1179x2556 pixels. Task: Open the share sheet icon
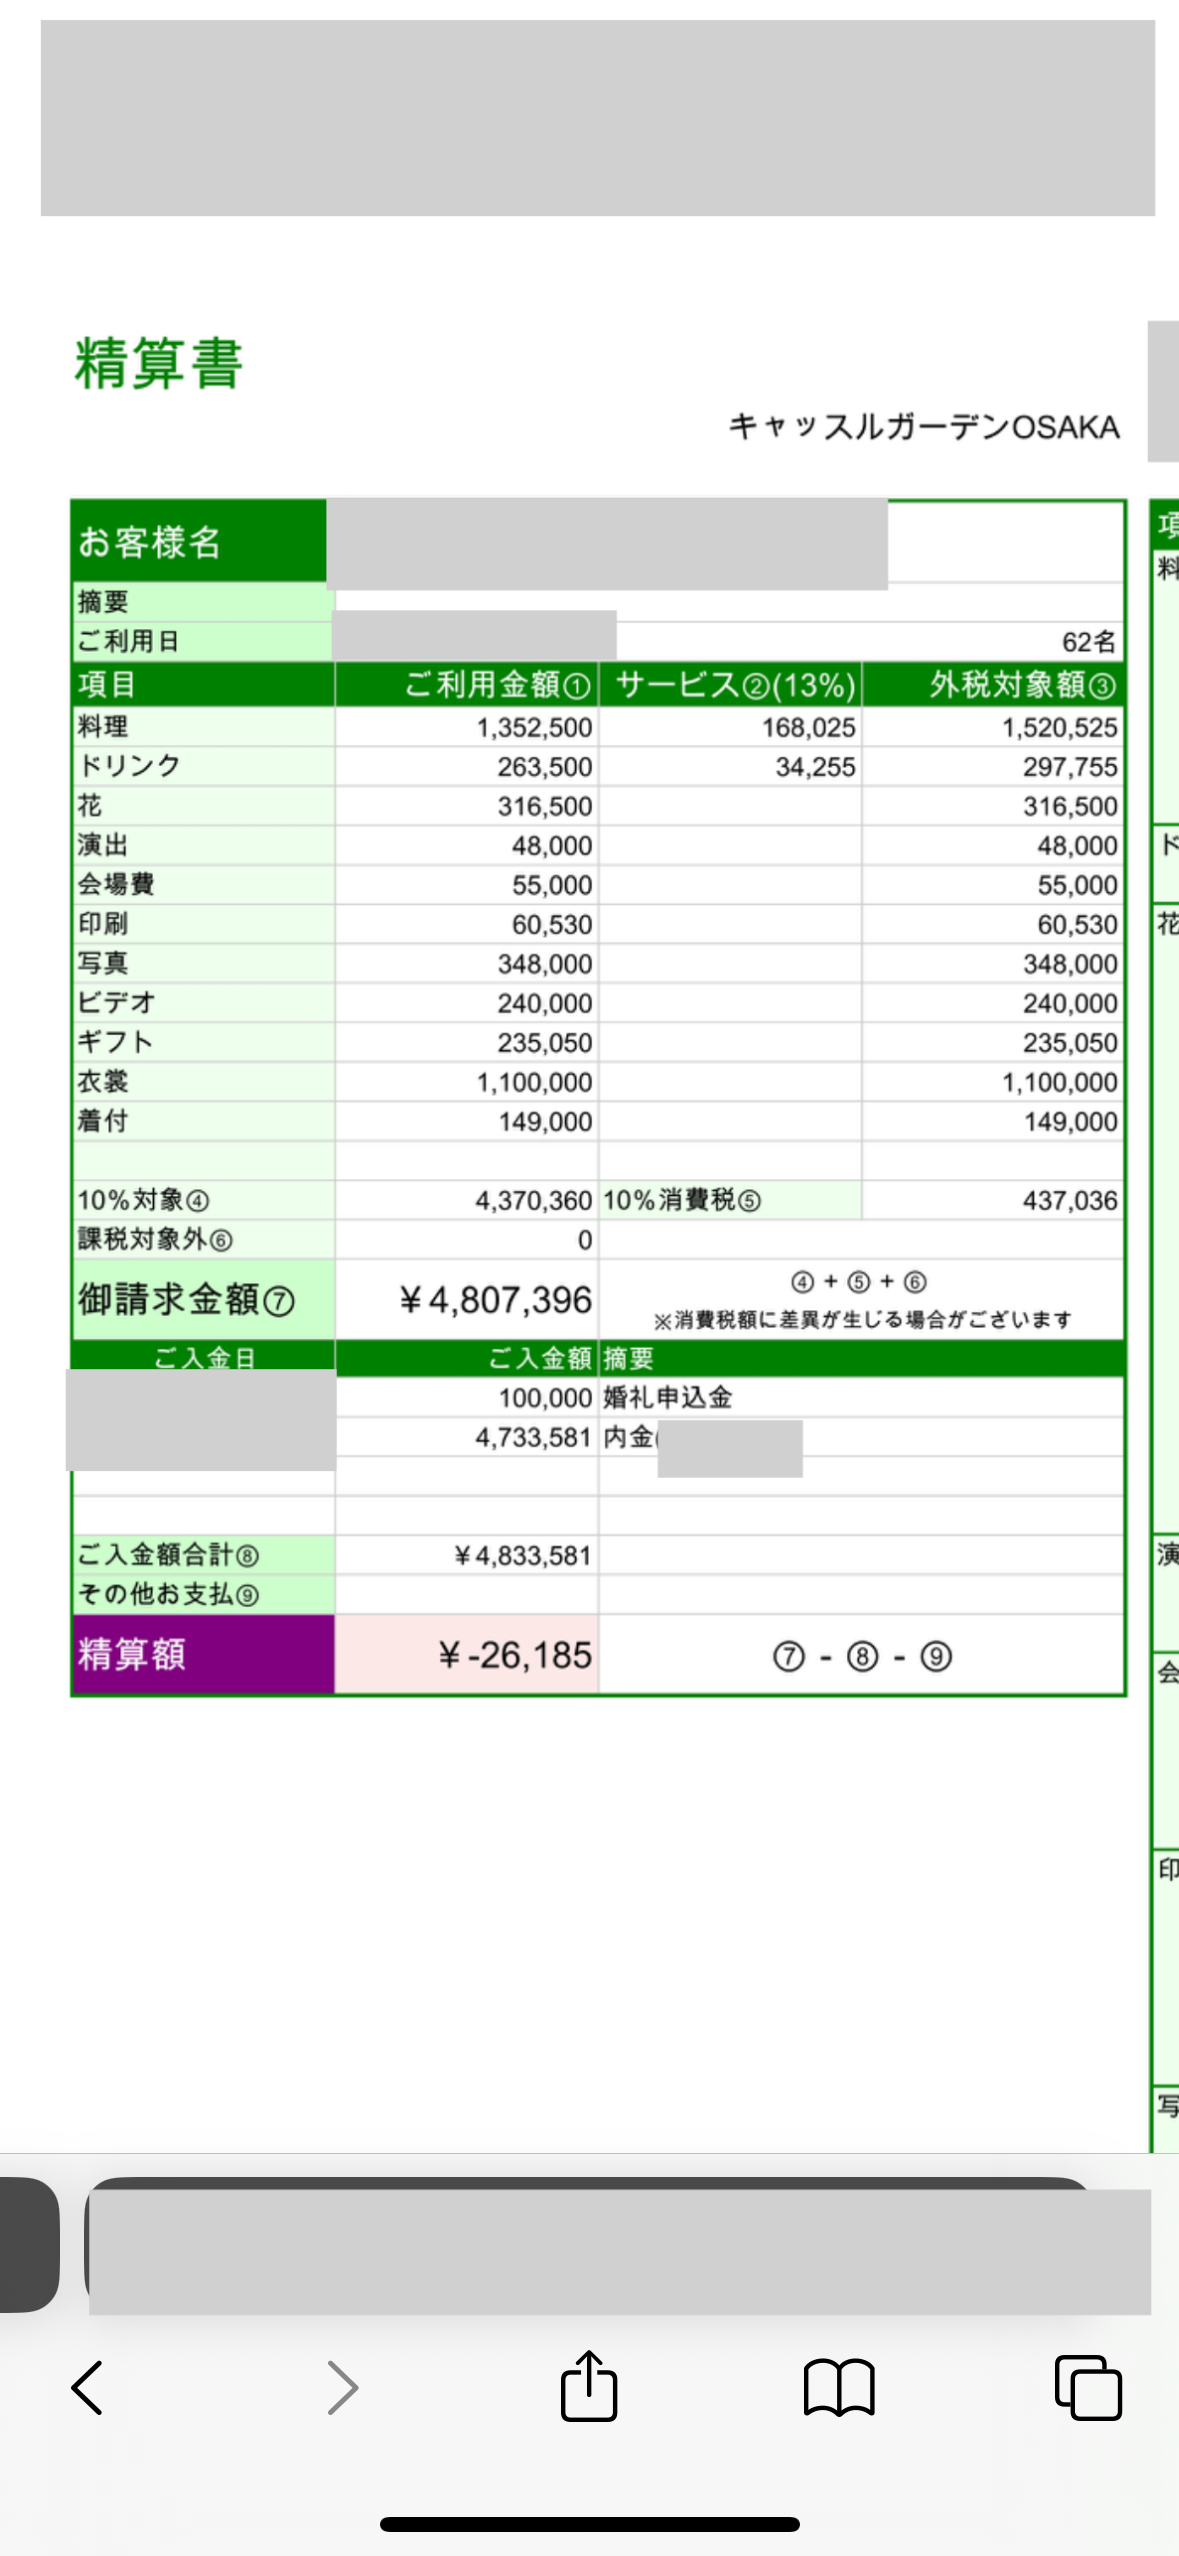pos(589,2386)
